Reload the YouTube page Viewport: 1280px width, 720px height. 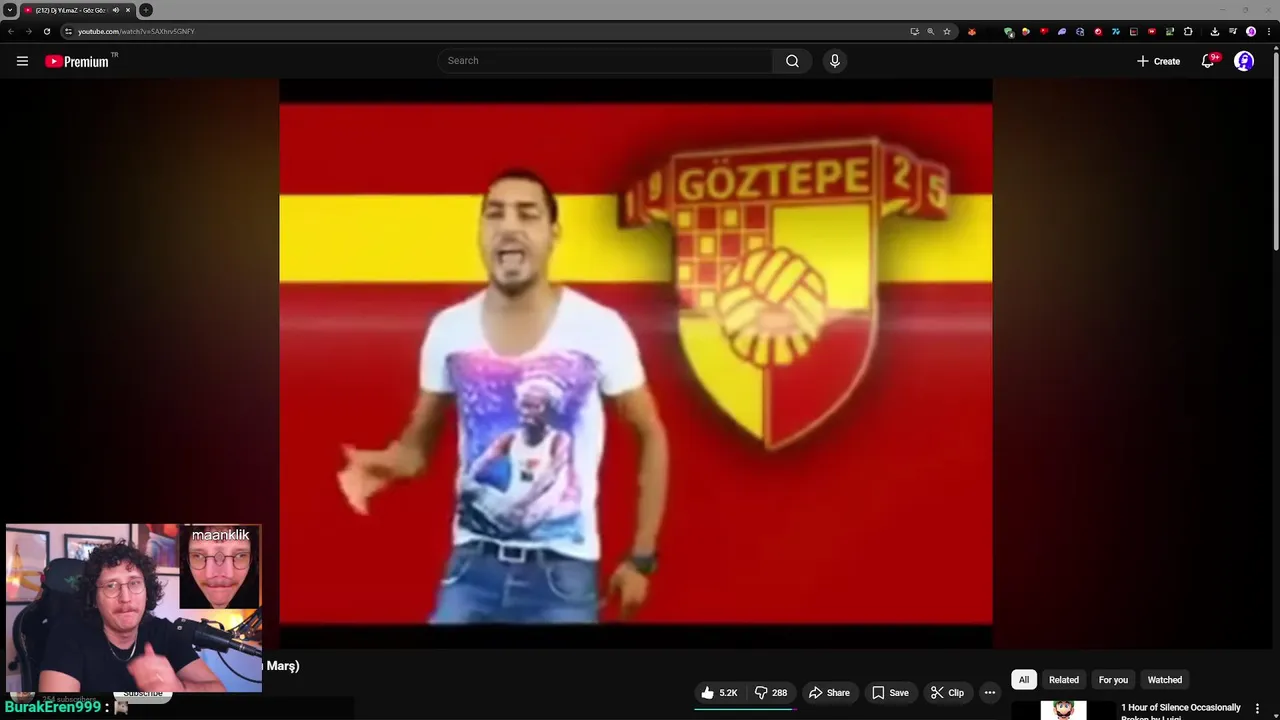(x=46, y=31)
